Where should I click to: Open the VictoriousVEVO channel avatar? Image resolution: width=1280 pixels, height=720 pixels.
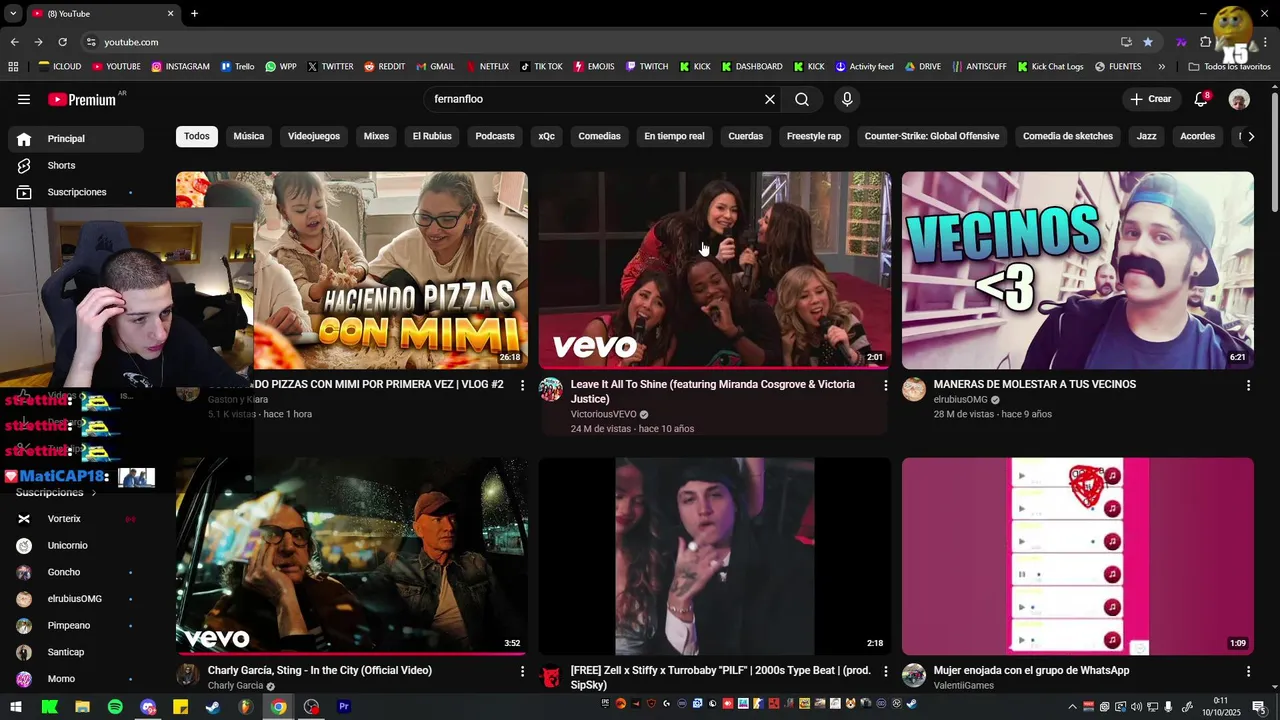(x=551, y=390)
